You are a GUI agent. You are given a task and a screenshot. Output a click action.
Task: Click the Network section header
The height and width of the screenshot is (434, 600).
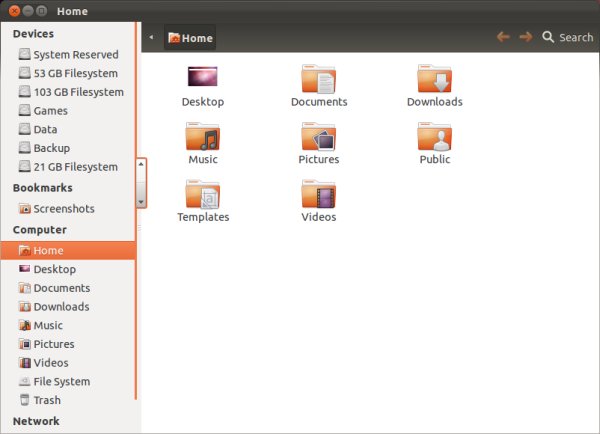36,421
